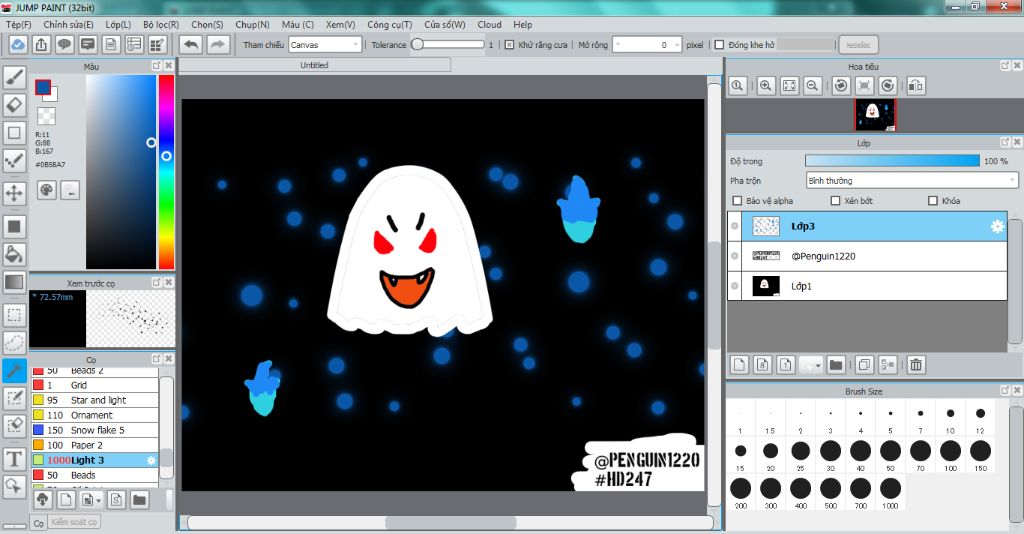Enable Khóa layer lock checkbox
1024x534 pixels.
[933, 201]
